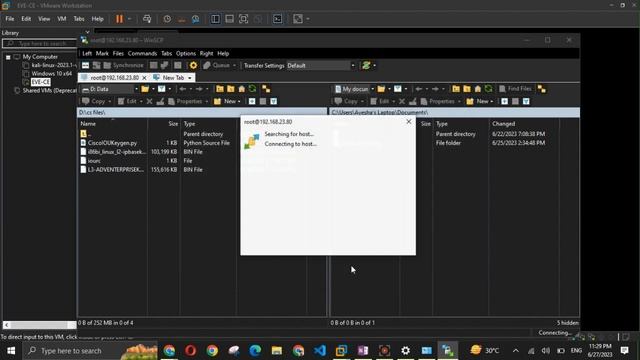Open left panel New dropdown

pos(239,102)
